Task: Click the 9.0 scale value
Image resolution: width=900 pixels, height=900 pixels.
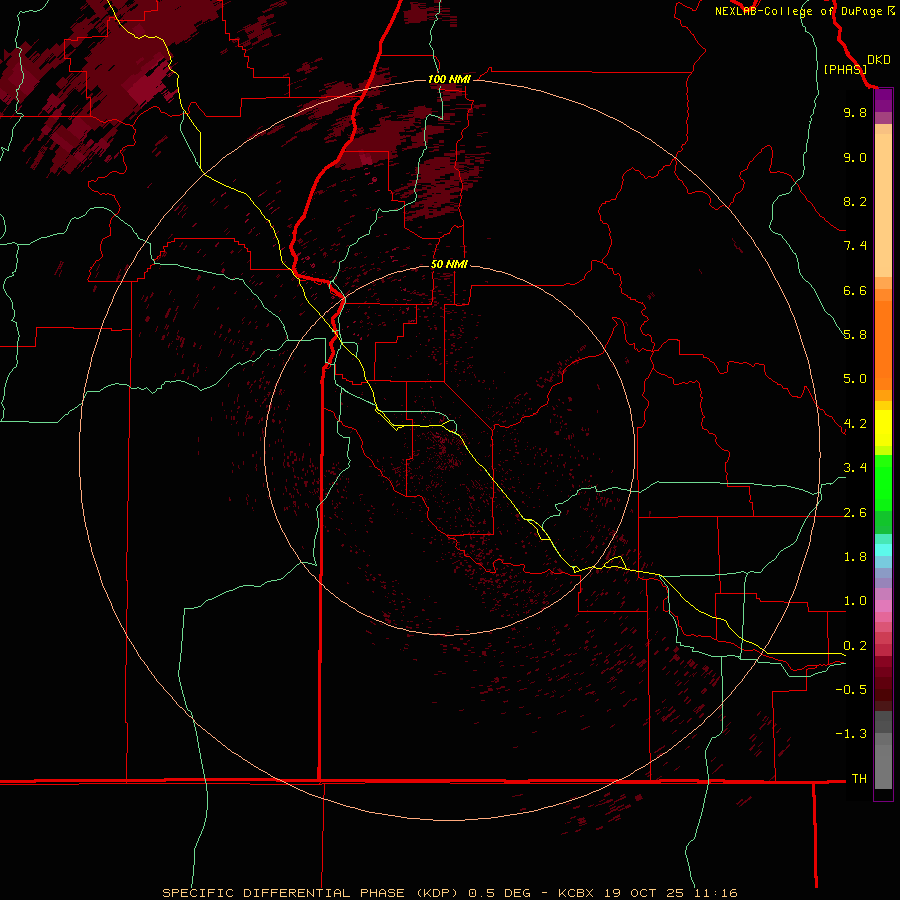Action: 855,157
